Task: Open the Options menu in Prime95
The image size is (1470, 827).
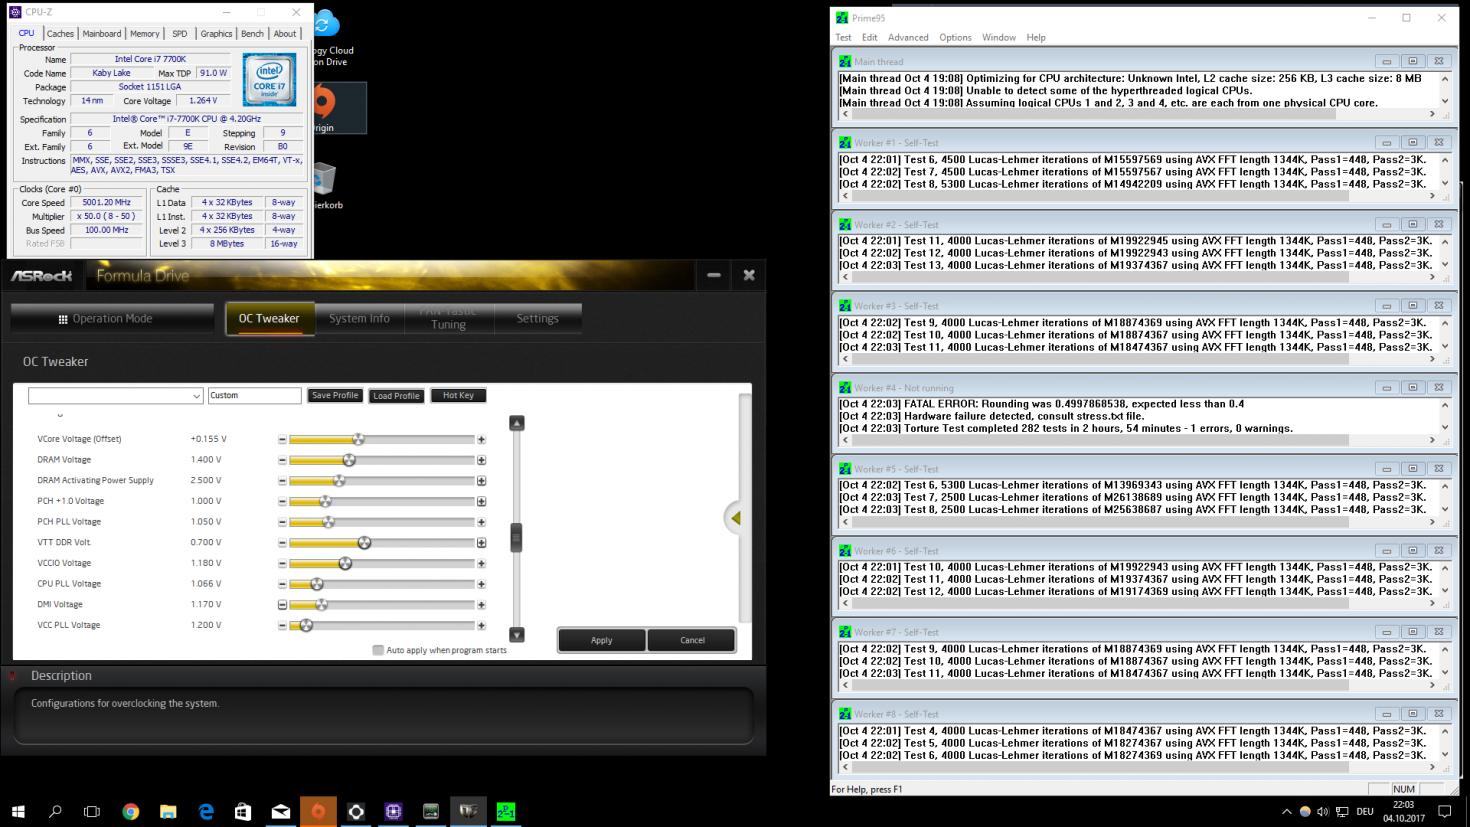Action: [955, 37]
